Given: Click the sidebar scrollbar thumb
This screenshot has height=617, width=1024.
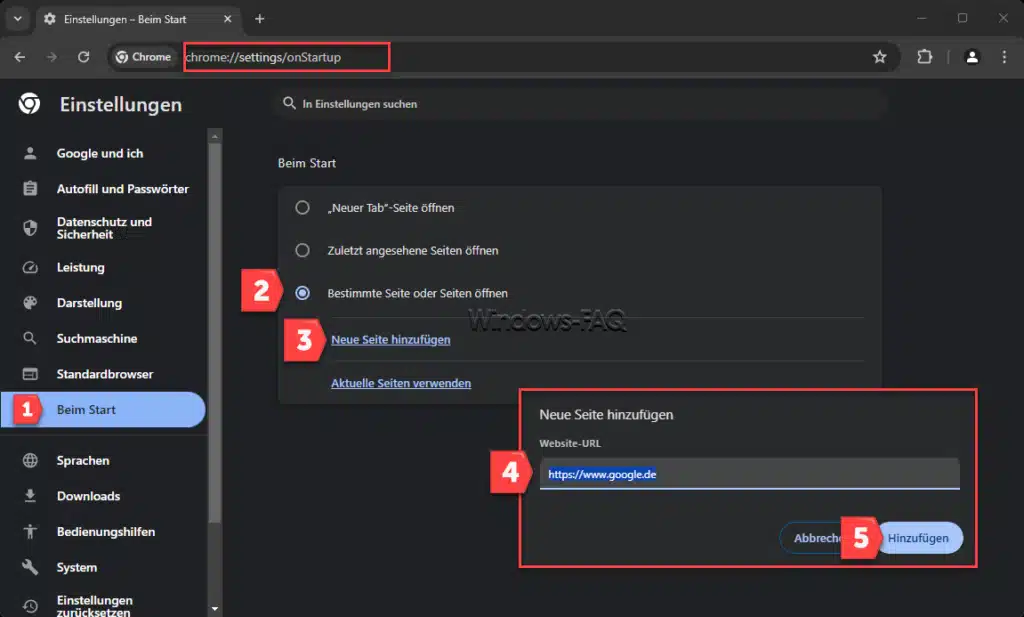Looking at the screenshot, I should [x=215, y=333].
